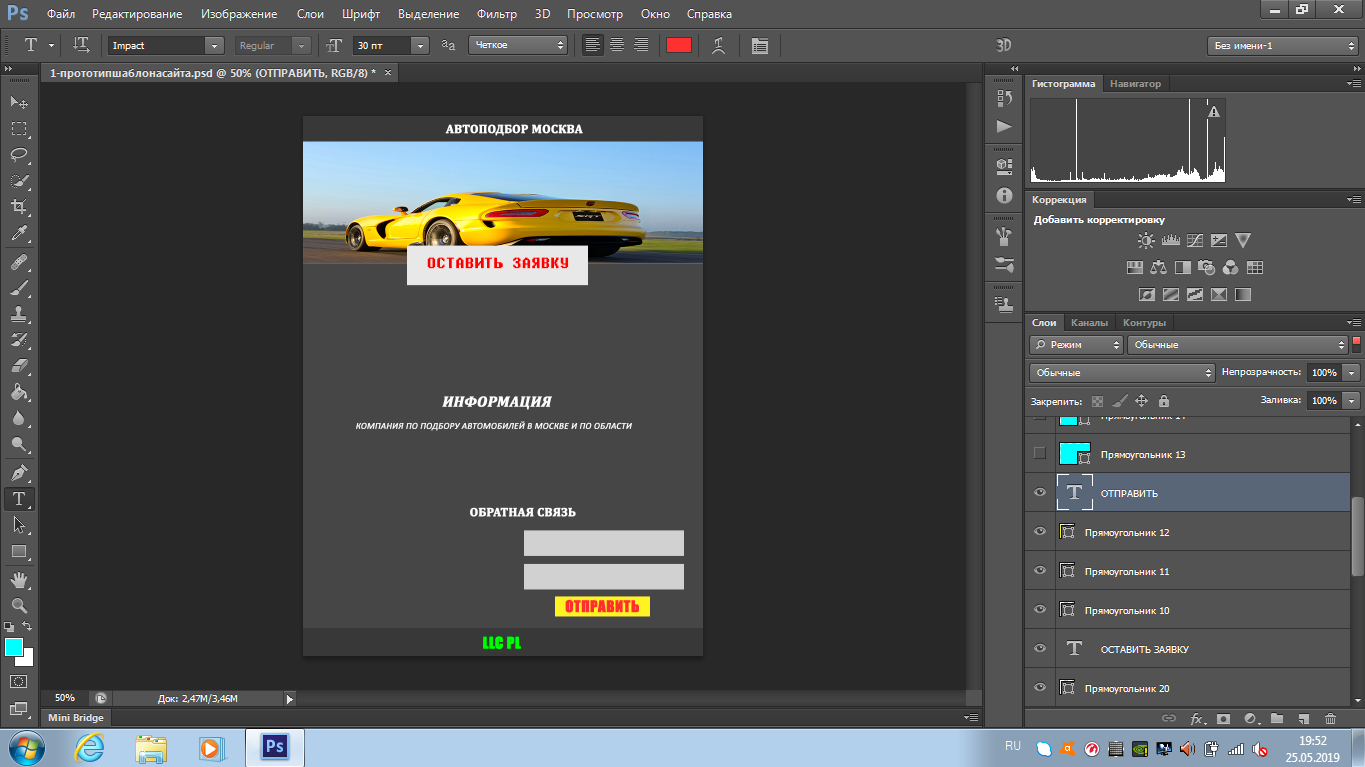
Task: Center align text in options bar
Action: [x=617, y=45]
